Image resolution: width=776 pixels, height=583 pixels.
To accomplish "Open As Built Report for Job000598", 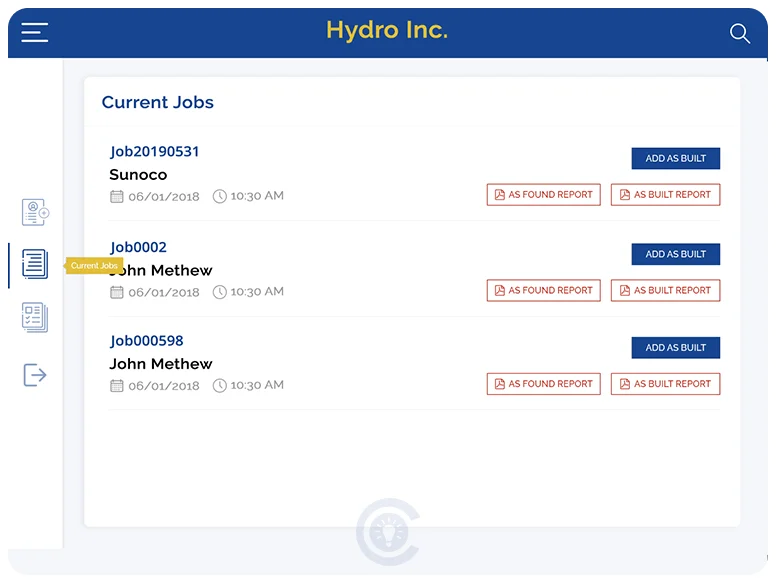I will click(x=665, y=384).
